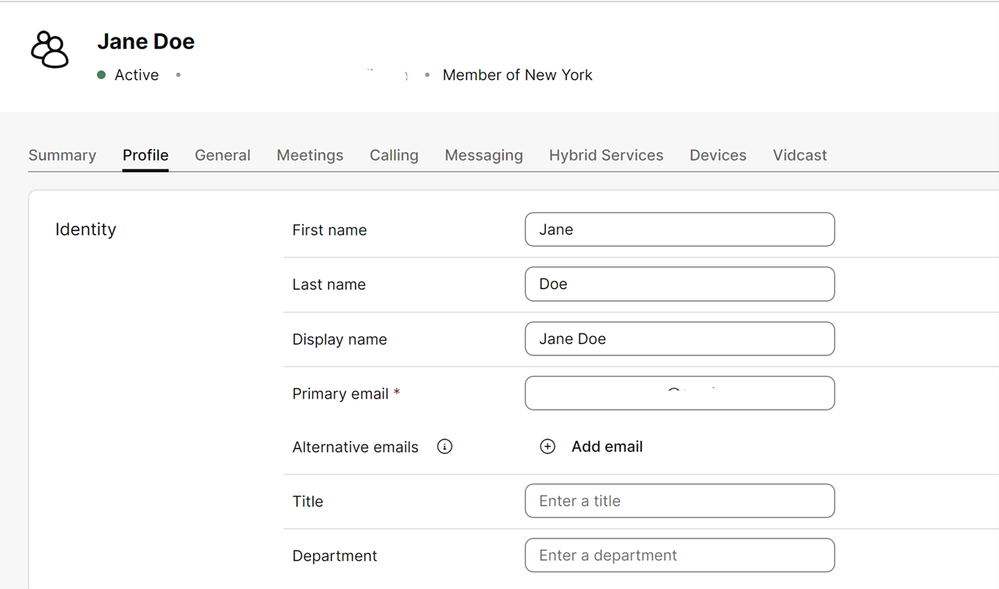Viewport: 999px width, 589px height.
Task: View the Devices tab
Action: tap(717, 156)
